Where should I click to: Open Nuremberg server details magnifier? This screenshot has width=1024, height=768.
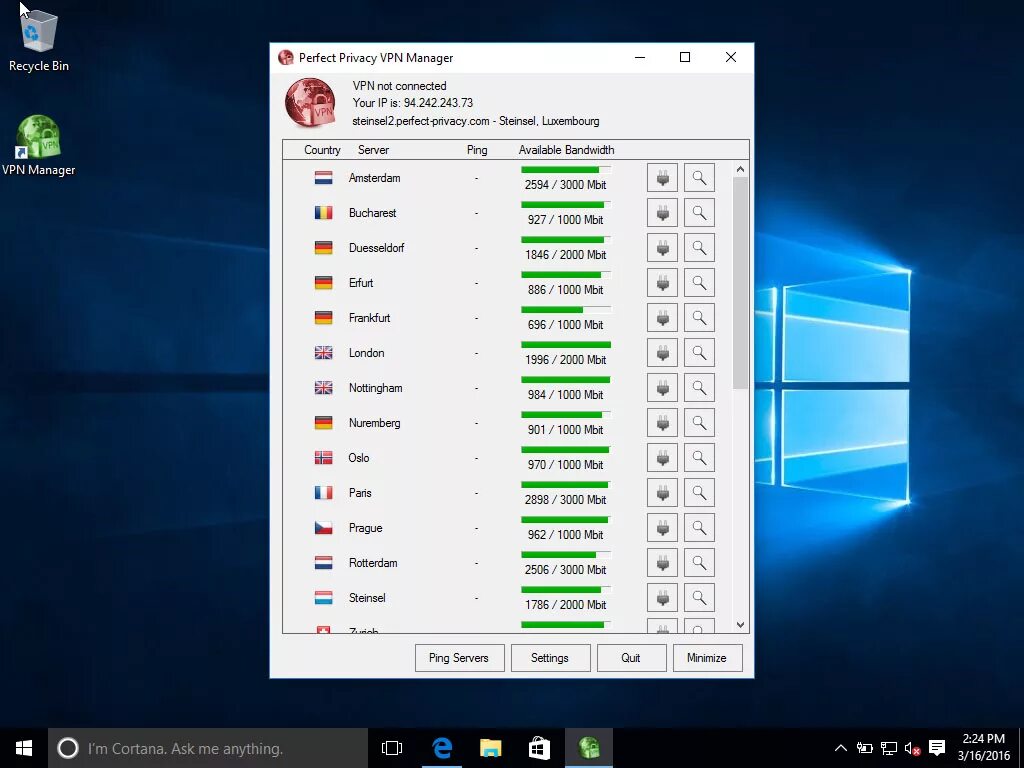pyautogui.click(x=699, y=423)
